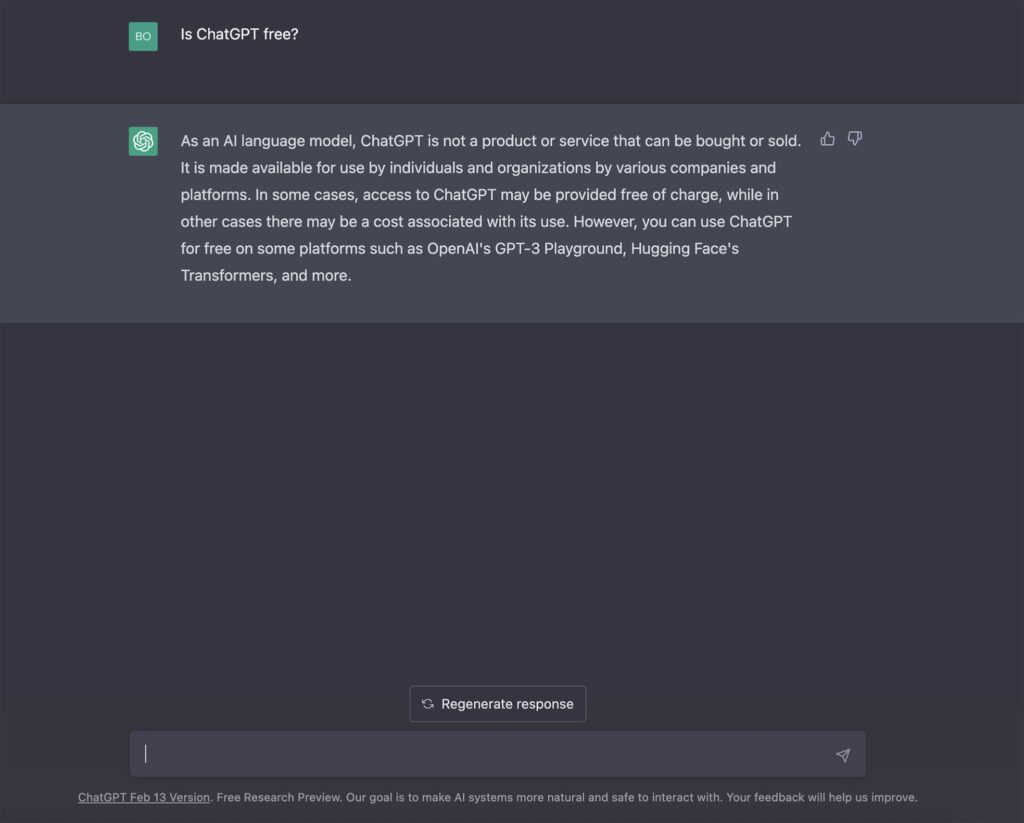This screenshot has width=1024, height=823.
Task: Open the ChatGPT Feb 13 Version link
Action: pos(144,798)
